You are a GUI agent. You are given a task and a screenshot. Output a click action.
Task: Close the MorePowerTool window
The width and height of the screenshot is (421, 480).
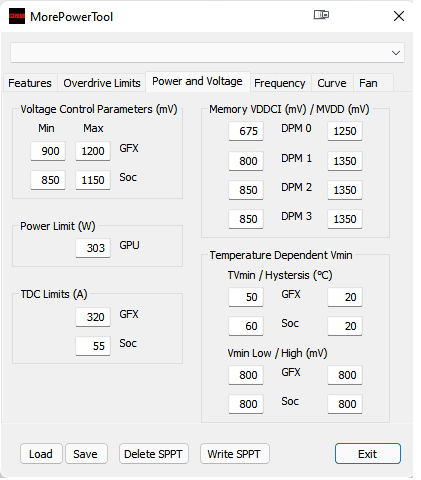tap(399, 16)
